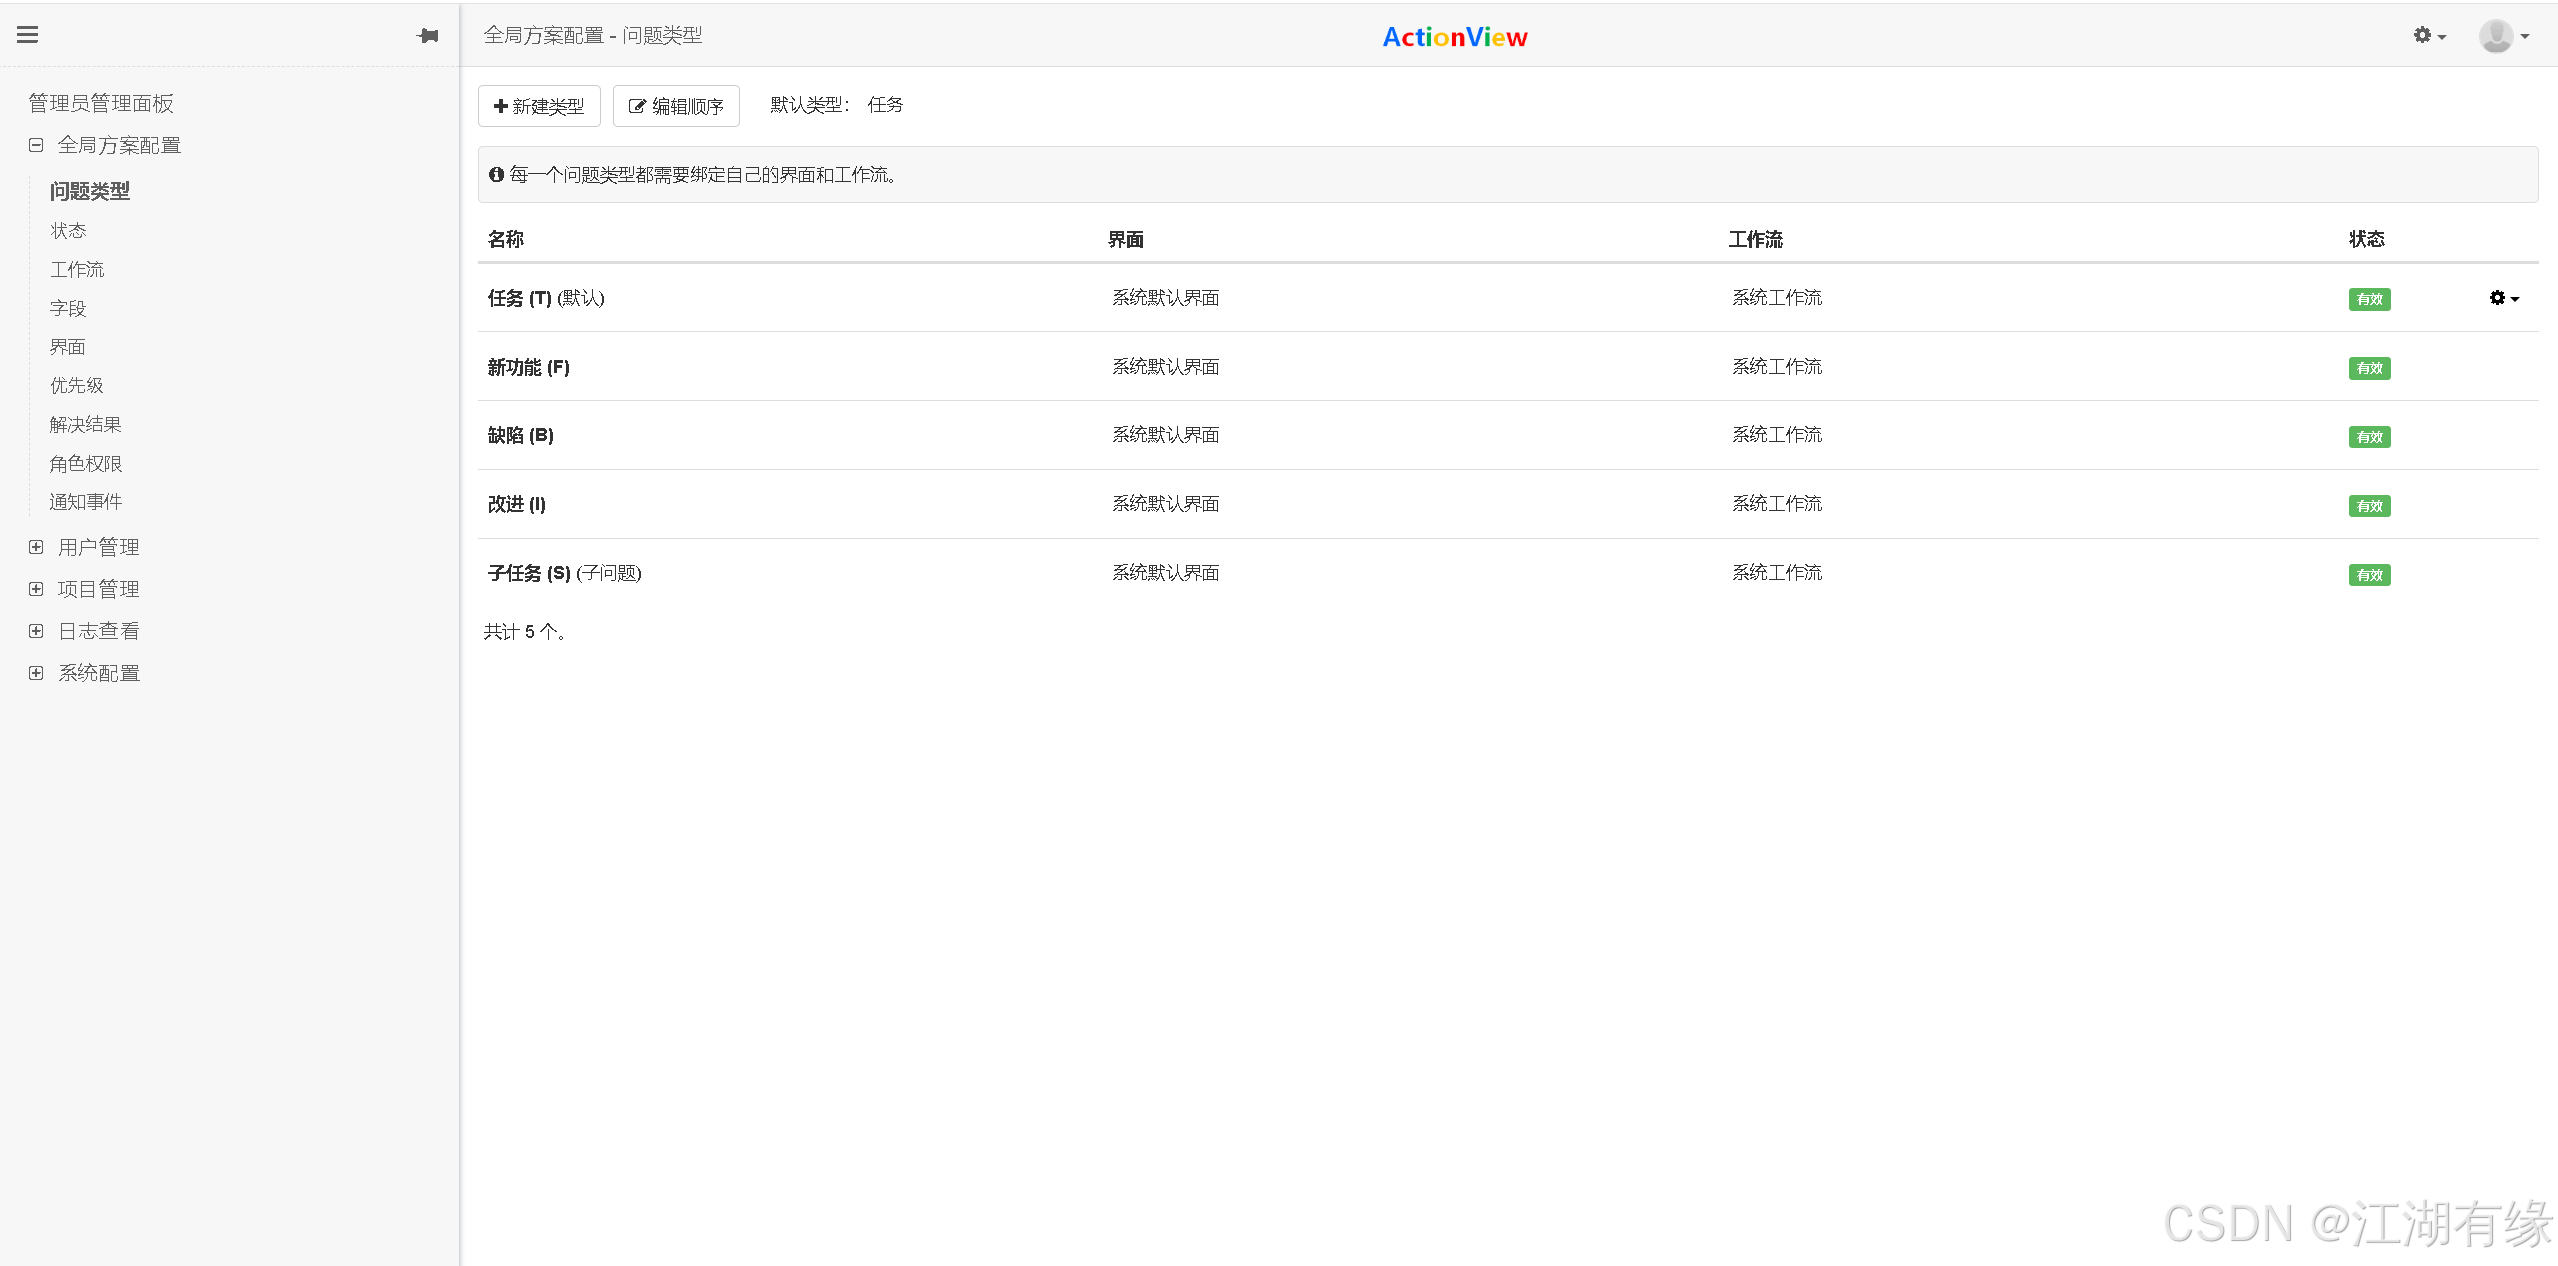Image resolution: width=2558 pixels, height=1266 pixels.
Task: Toggle 有效 status for 缺陷 (B)
Action: (2369, 436)
